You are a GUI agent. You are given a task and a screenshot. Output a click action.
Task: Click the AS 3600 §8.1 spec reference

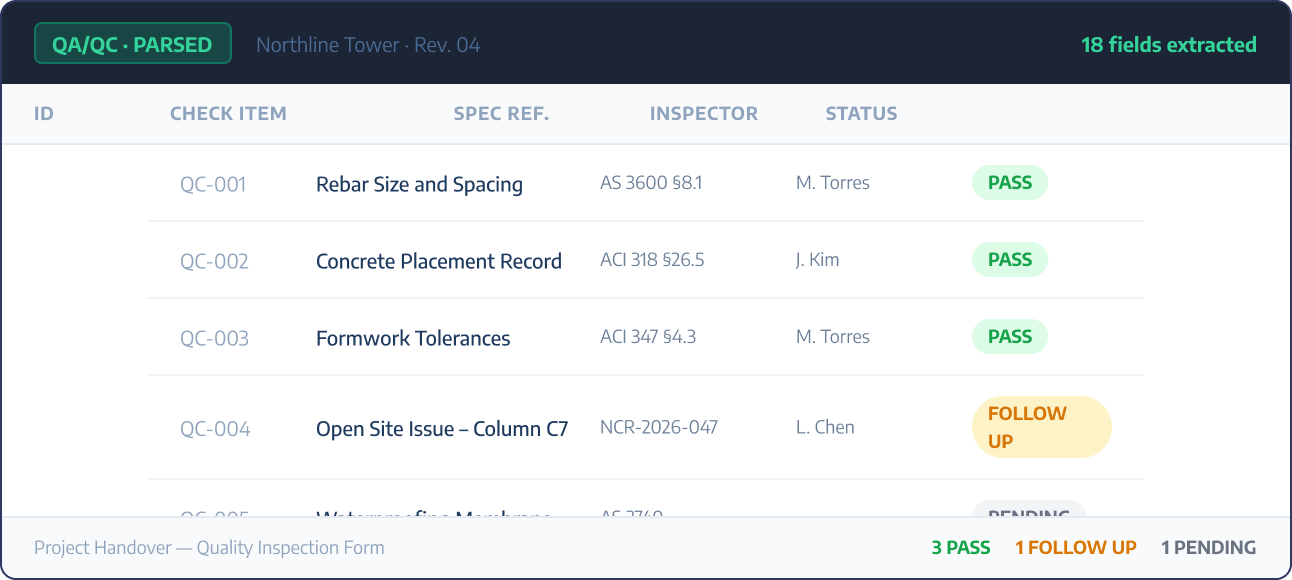651,183
